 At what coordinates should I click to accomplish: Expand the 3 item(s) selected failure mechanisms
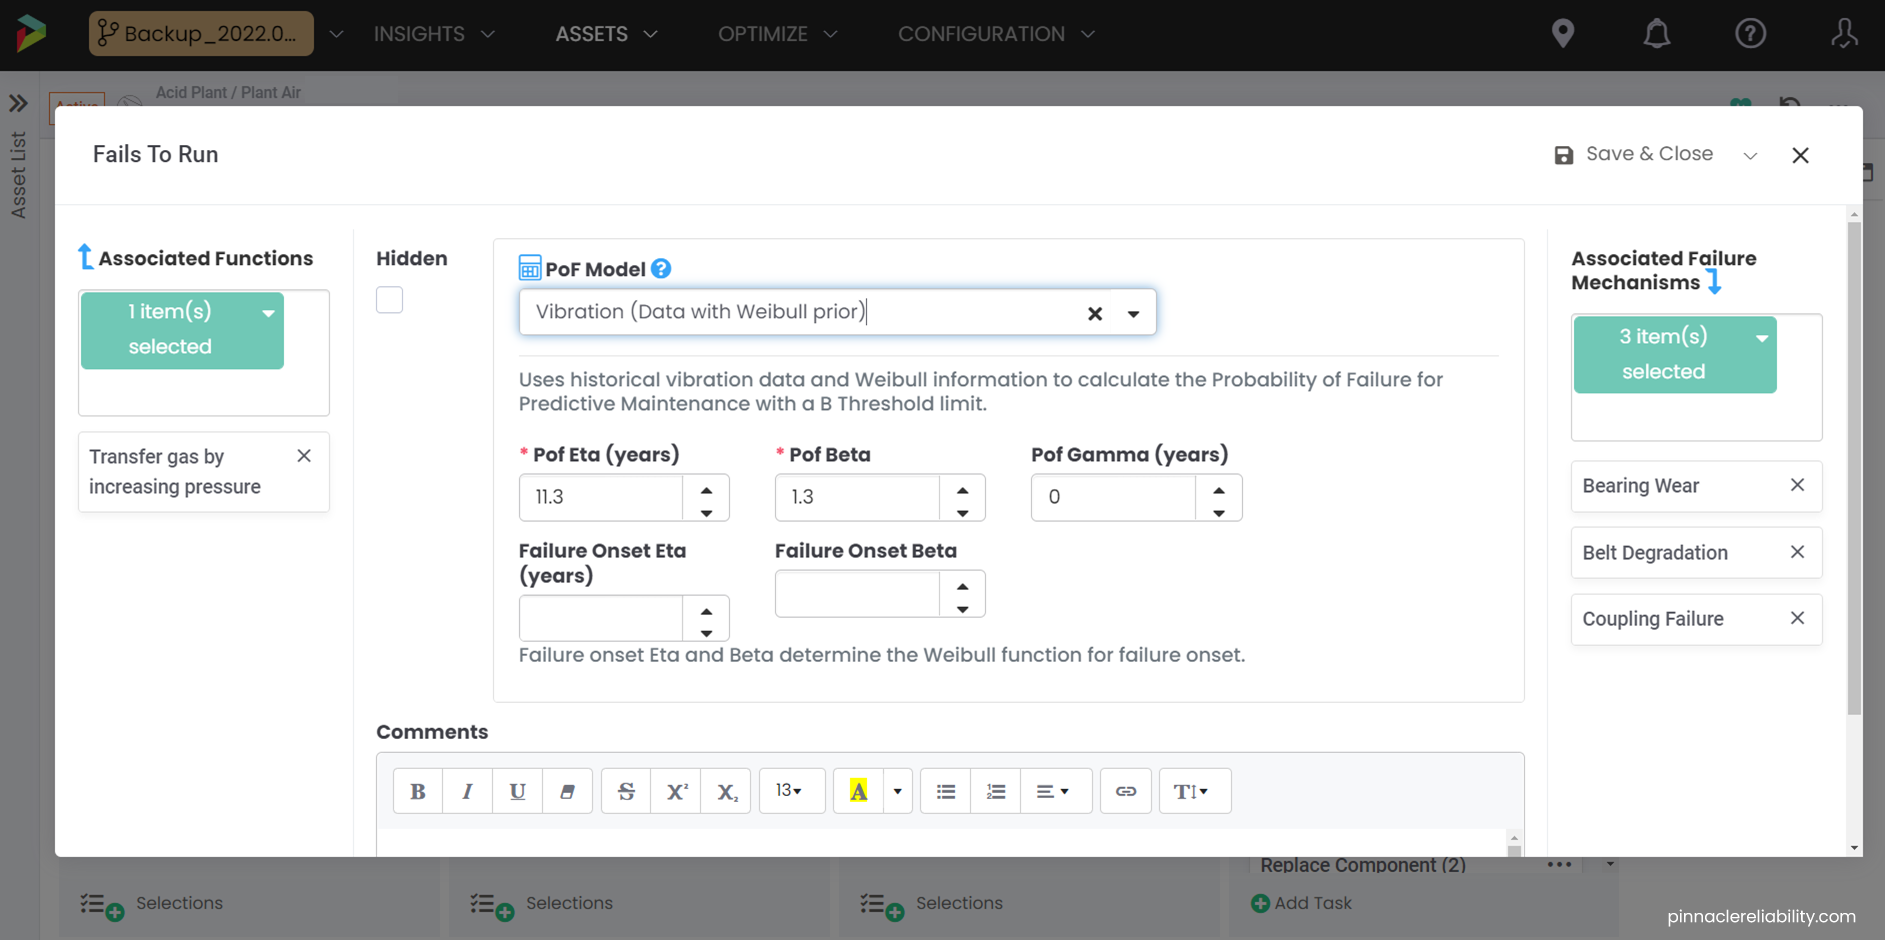click(1763, 337)
